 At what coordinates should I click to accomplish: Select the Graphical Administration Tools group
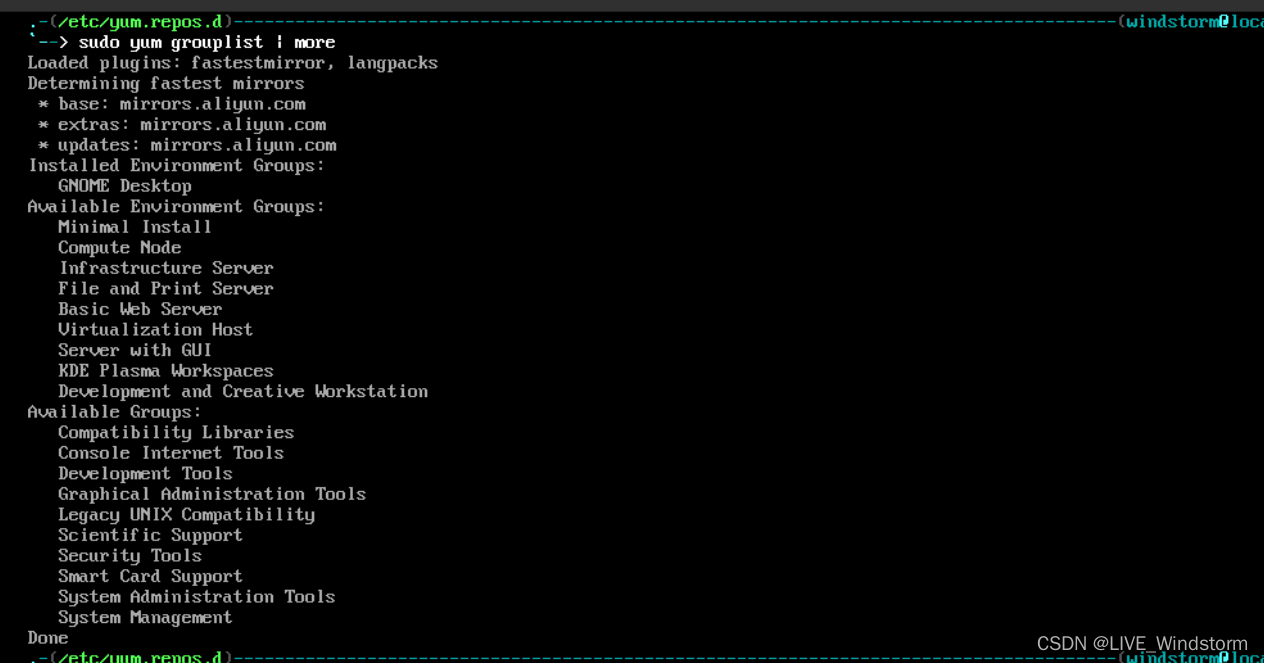click(x=212, y=493)
